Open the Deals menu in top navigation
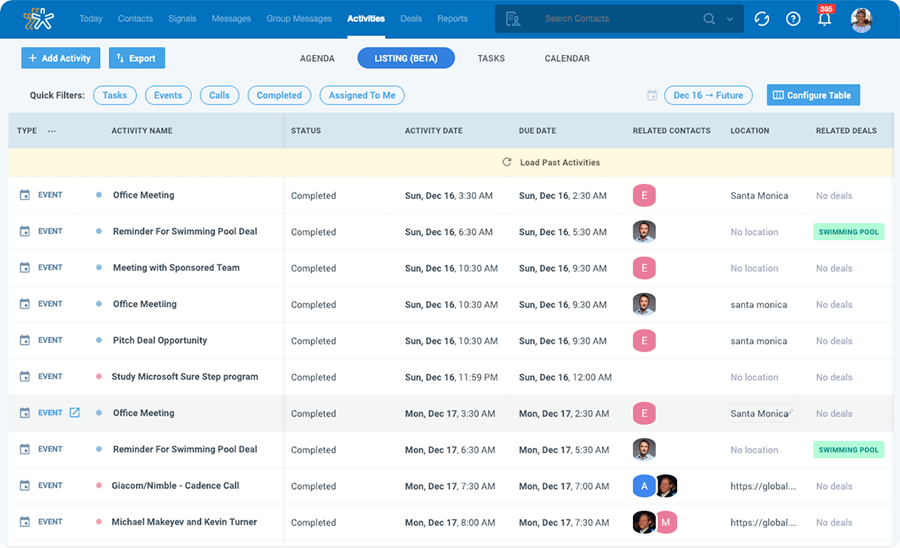The height and width of the screenshot is (548, 900). (410, 19)
